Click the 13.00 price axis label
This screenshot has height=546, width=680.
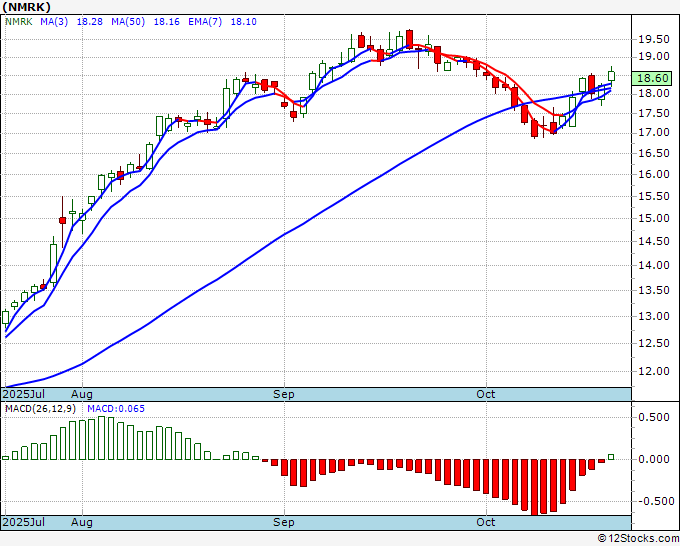tap(654, 316)
